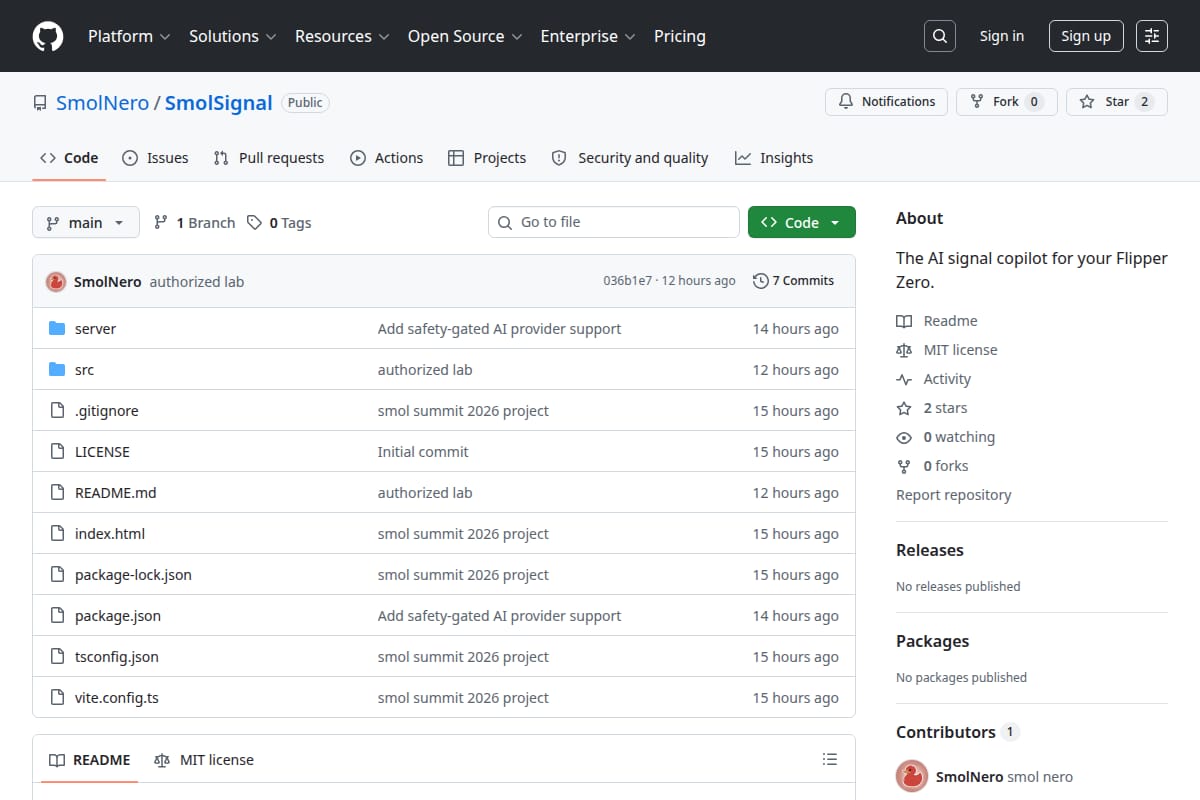Screen dimensions: 1200x800
Task: Go to the Projects tab
Action: click(x=487, y=158)
